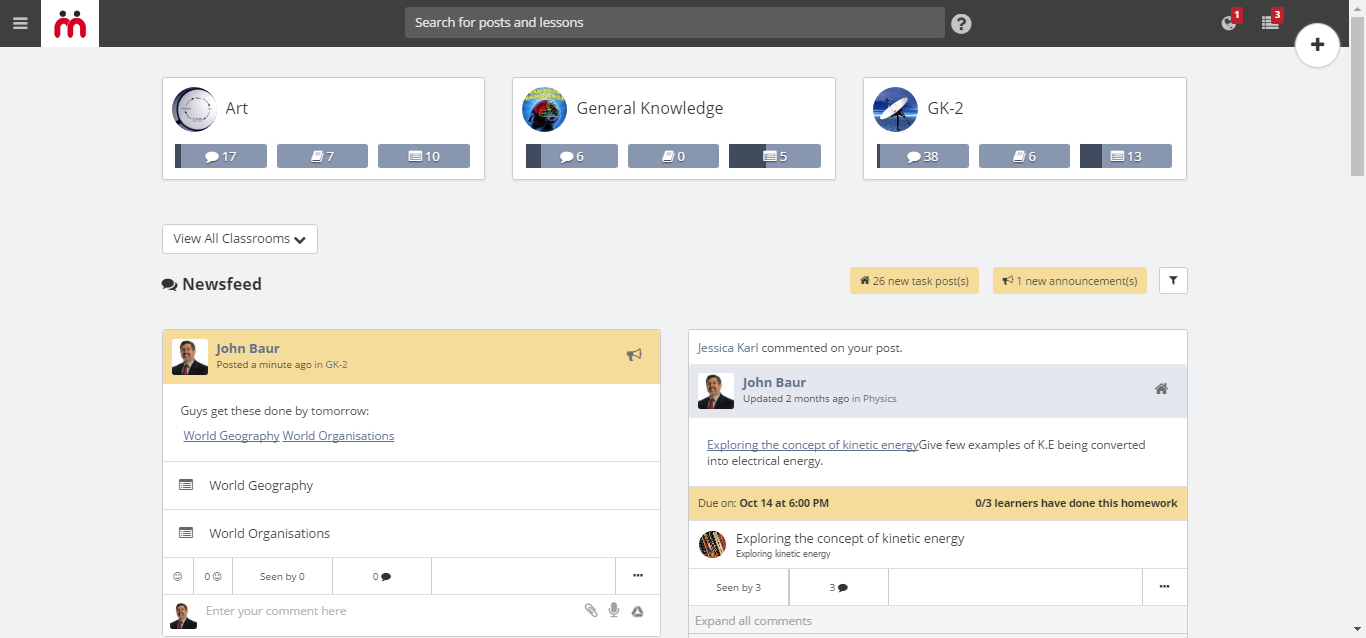Open the task list icon with 3 badge
Image resolution: width=1366 pixels, height=638 pixels.
(x=1271, y=22)
